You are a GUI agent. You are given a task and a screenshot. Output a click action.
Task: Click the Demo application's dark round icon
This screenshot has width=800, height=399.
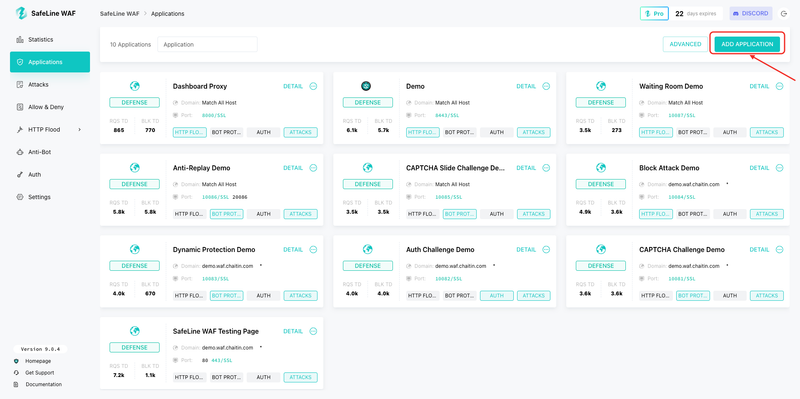(366, 86)
